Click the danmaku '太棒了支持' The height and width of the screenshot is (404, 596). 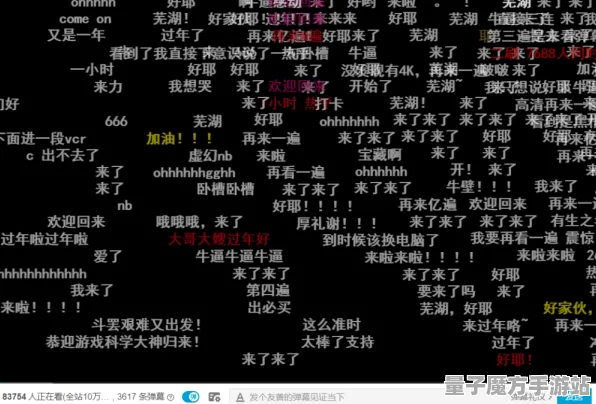(338, 342)
